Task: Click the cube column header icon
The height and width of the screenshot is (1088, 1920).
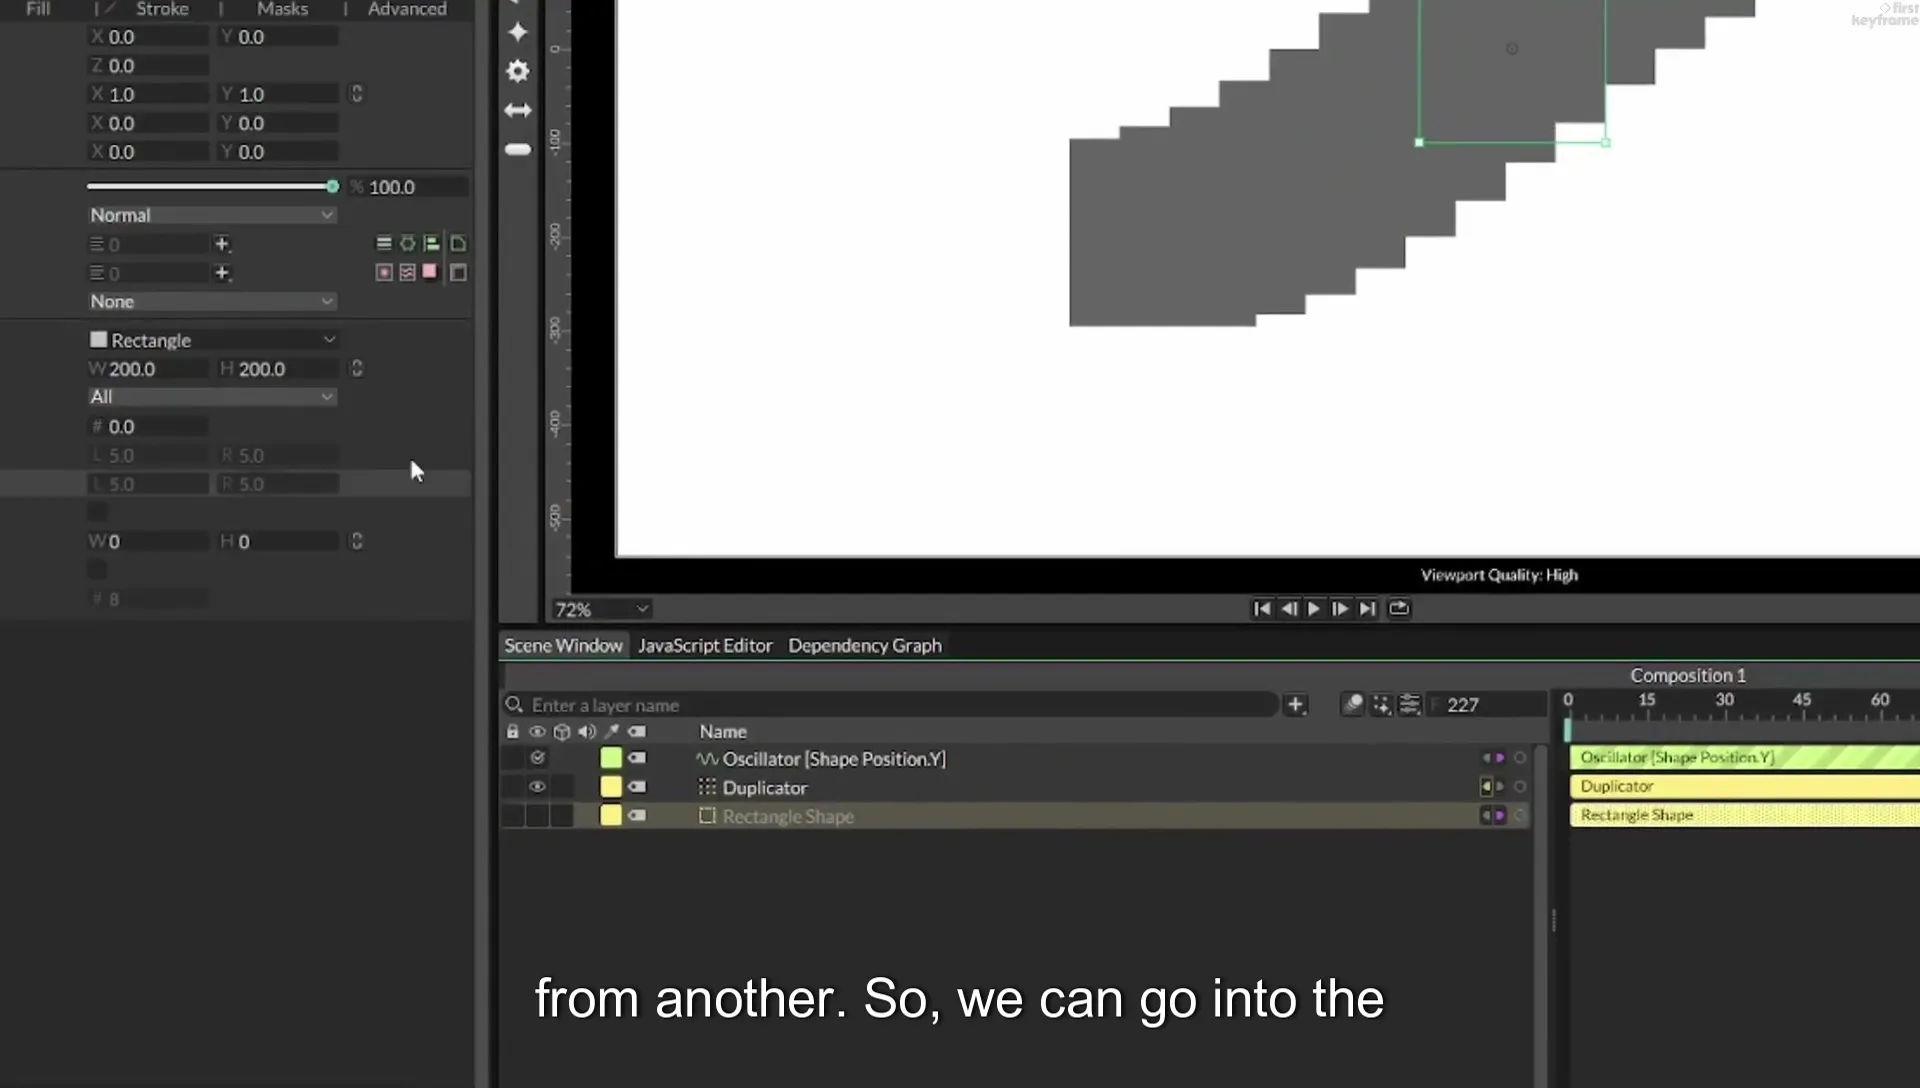Action: [x=562, y=732]
